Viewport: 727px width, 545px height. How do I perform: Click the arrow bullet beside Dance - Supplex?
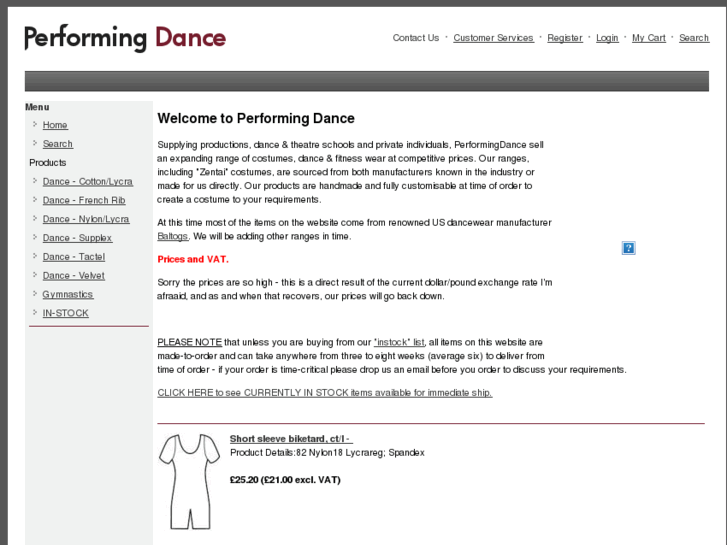(35, 237)
